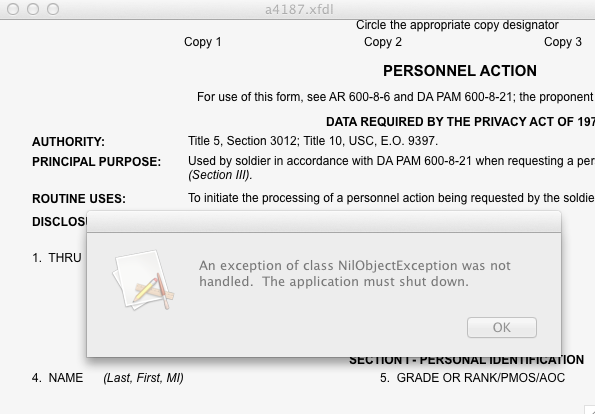Click the 4. NAME field label

coord(57,378)
